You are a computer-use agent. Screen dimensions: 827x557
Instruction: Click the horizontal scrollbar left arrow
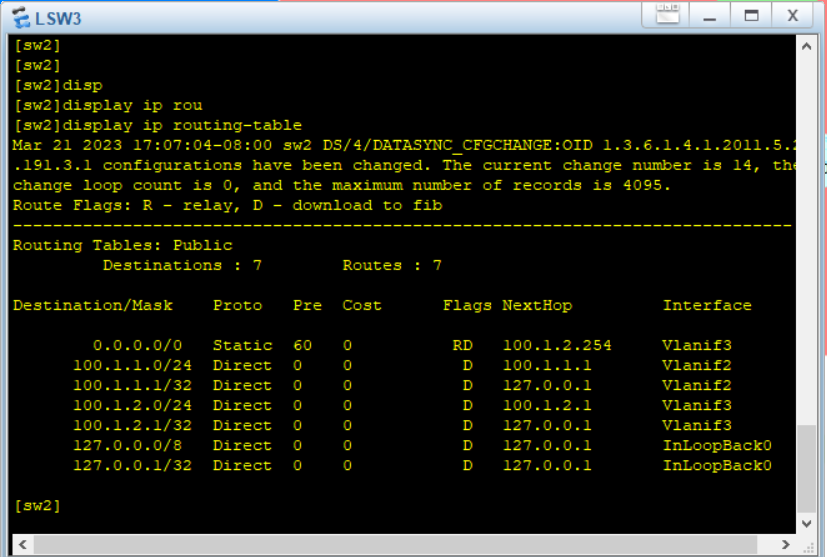(23, 544)
